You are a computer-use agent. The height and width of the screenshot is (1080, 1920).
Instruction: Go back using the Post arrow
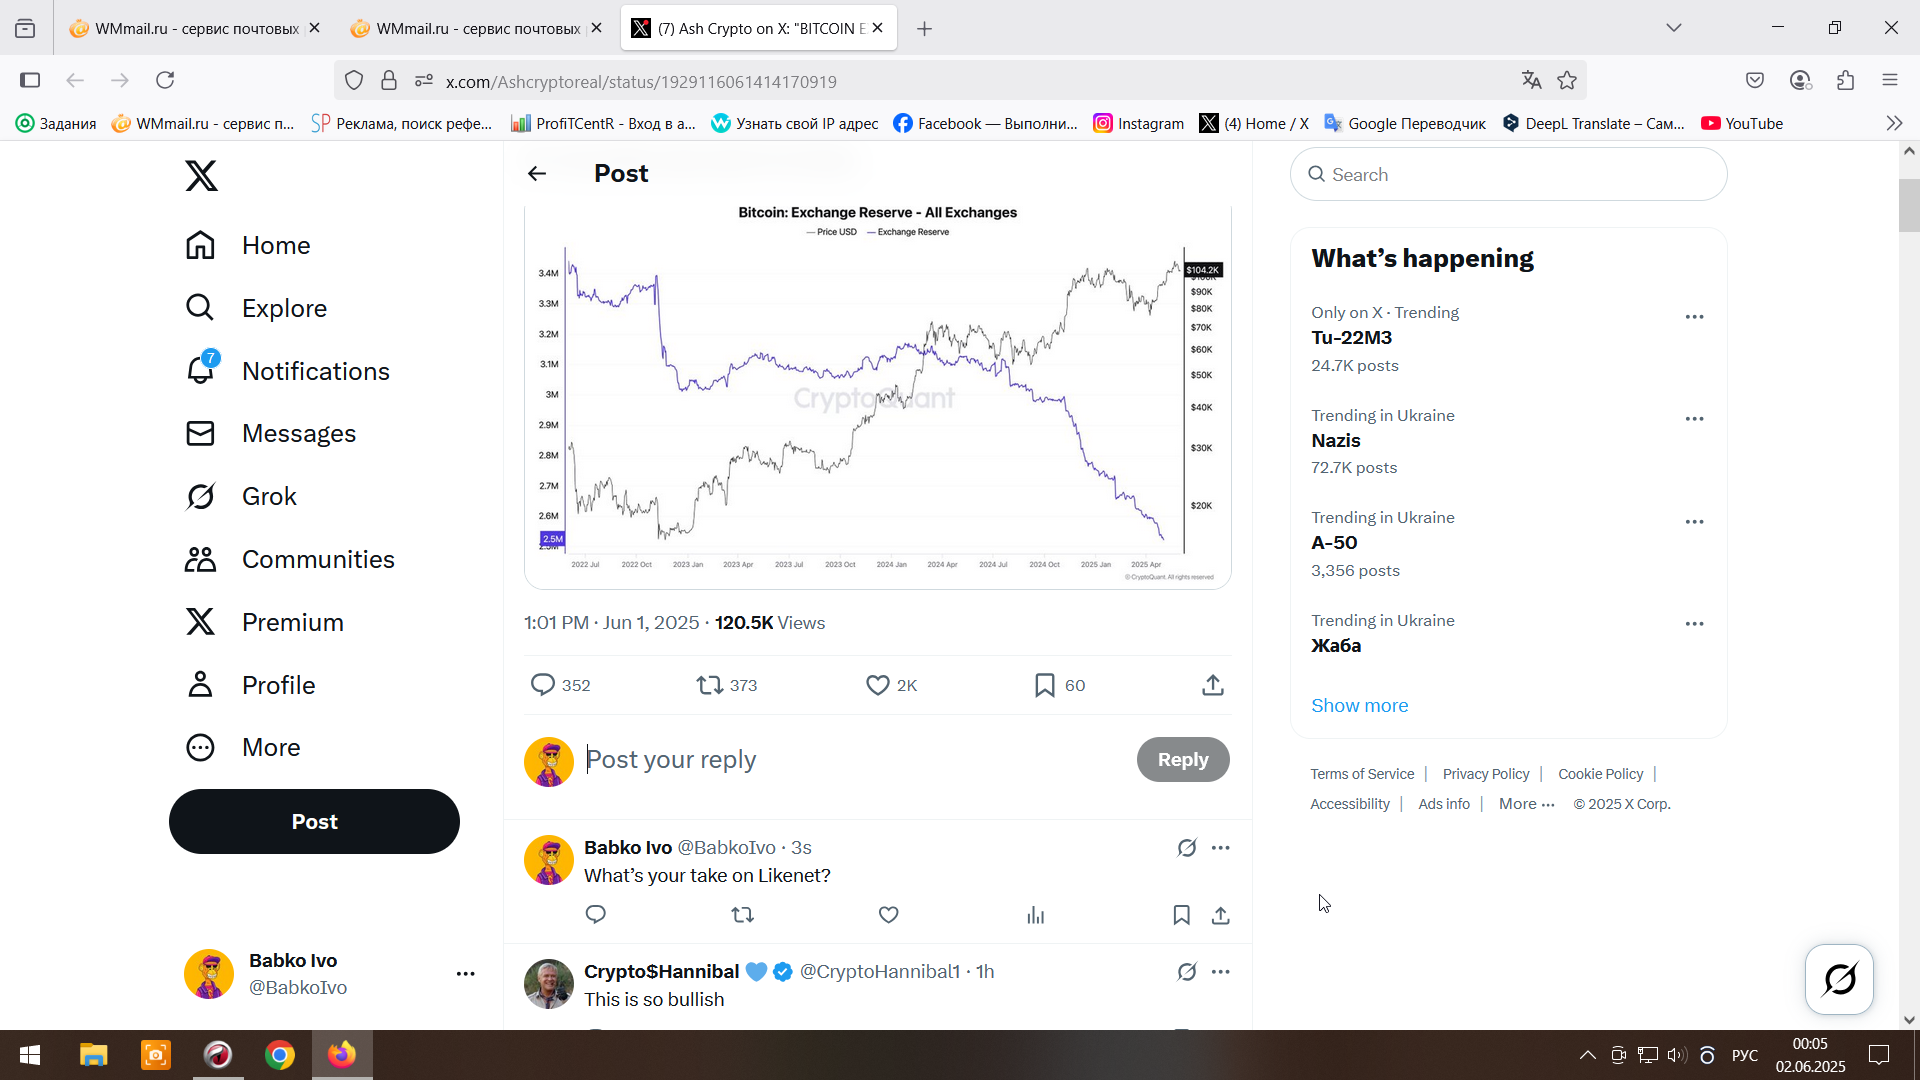(537, 174)
